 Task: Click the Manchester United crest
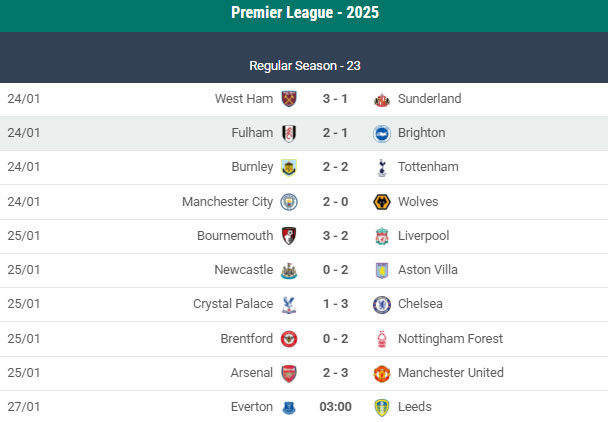pos(381,373)
